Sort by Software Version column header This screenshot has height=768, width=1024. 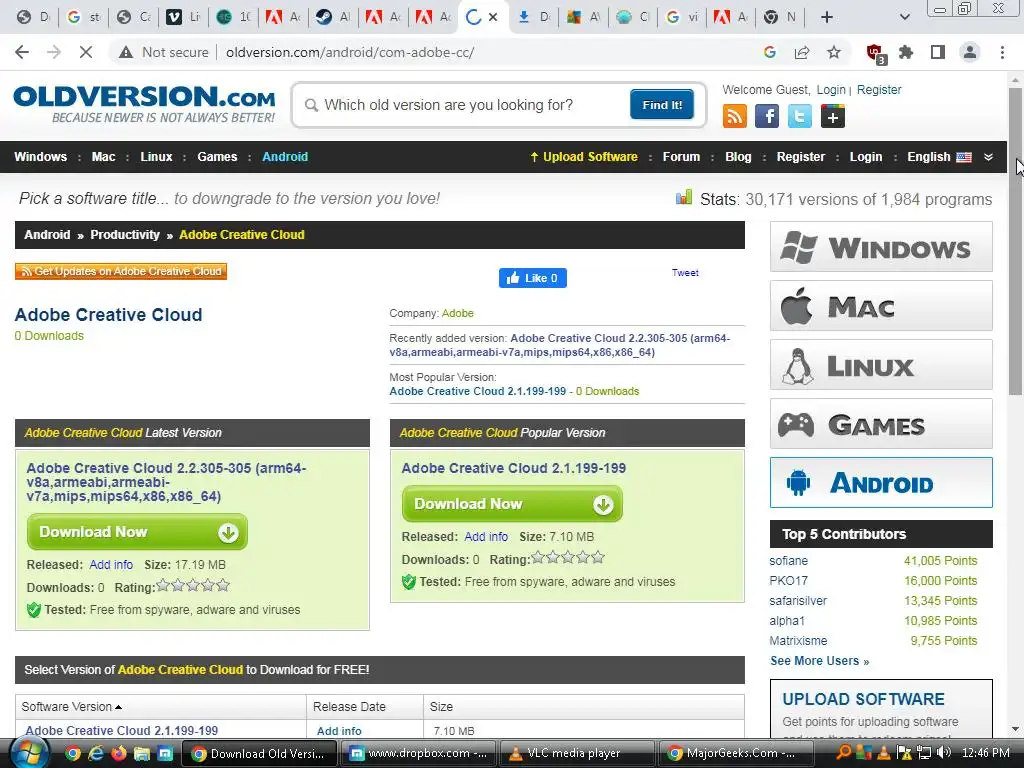pyautogui.click(x=72, y=707)
